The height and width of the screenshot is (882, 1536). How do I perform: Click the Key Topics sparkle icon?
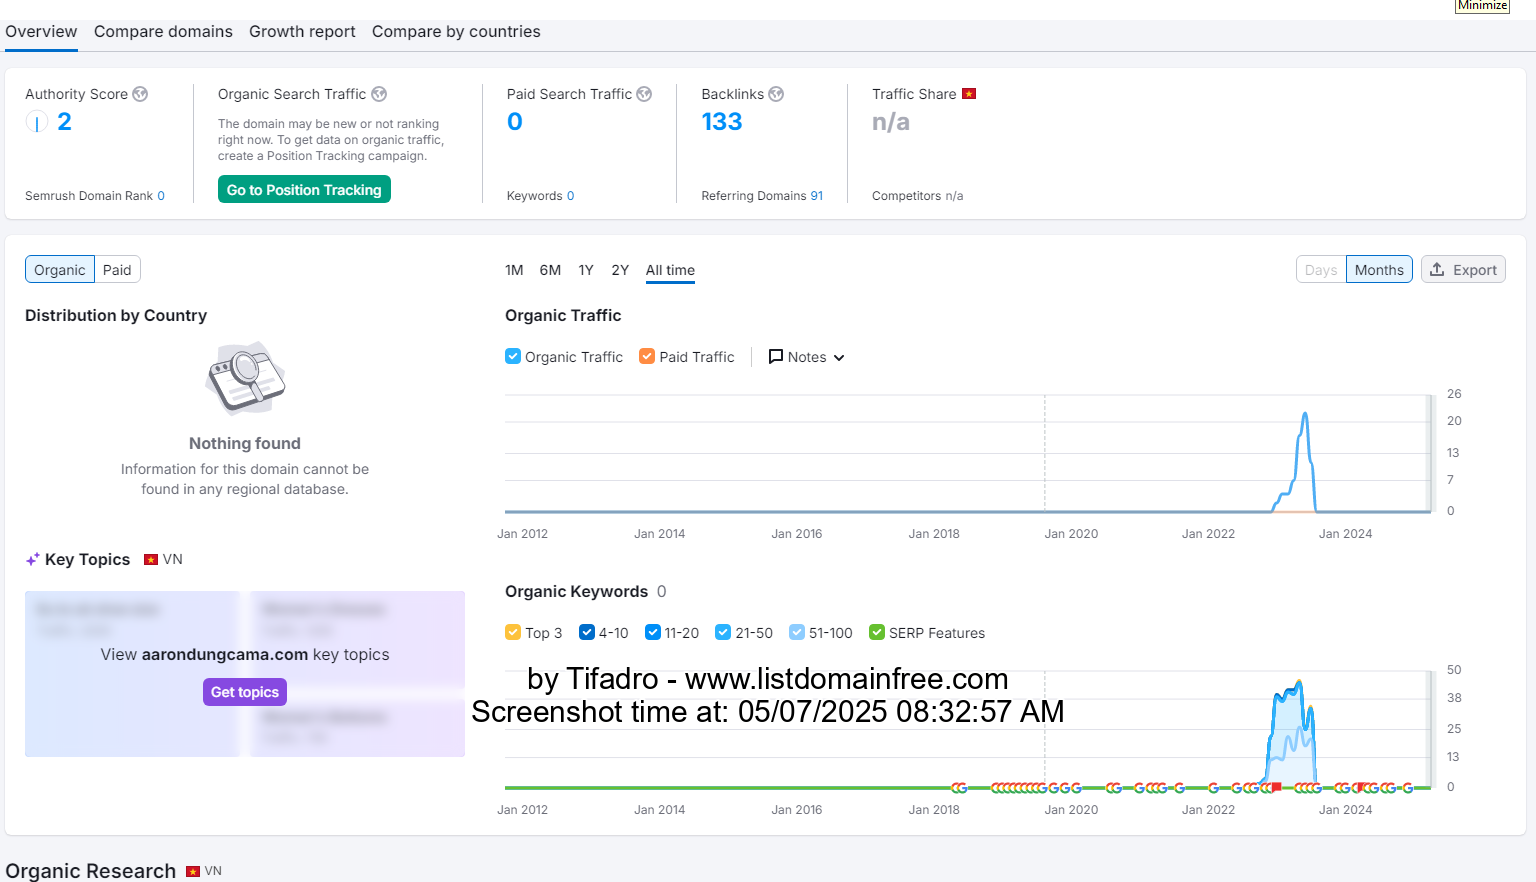coord(33,560)
